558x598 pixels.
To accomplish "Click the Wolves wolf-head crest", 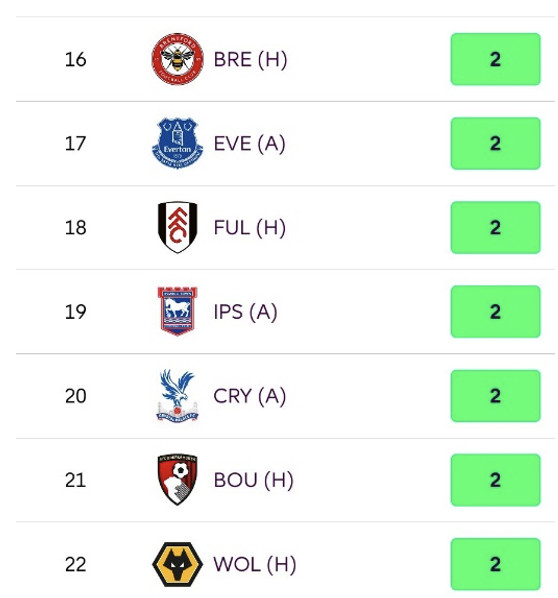I will point(177,564).
